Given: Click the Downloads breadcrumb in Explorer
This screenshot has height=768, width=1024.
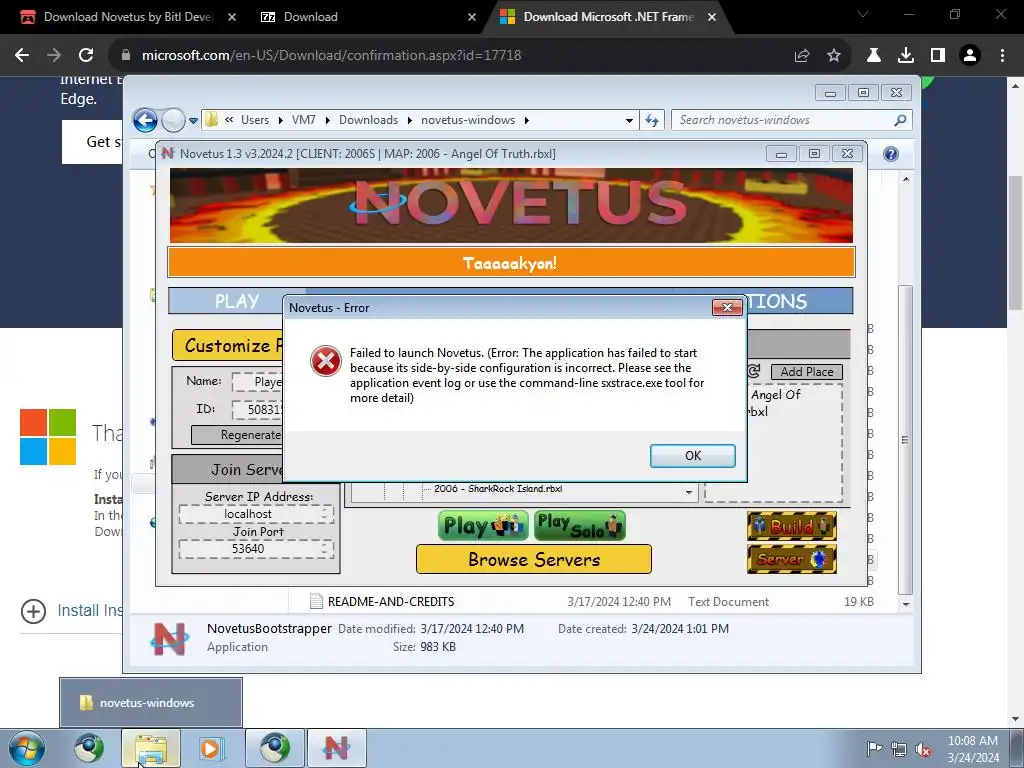Looking at the screenshot, I should pos(368,120).
